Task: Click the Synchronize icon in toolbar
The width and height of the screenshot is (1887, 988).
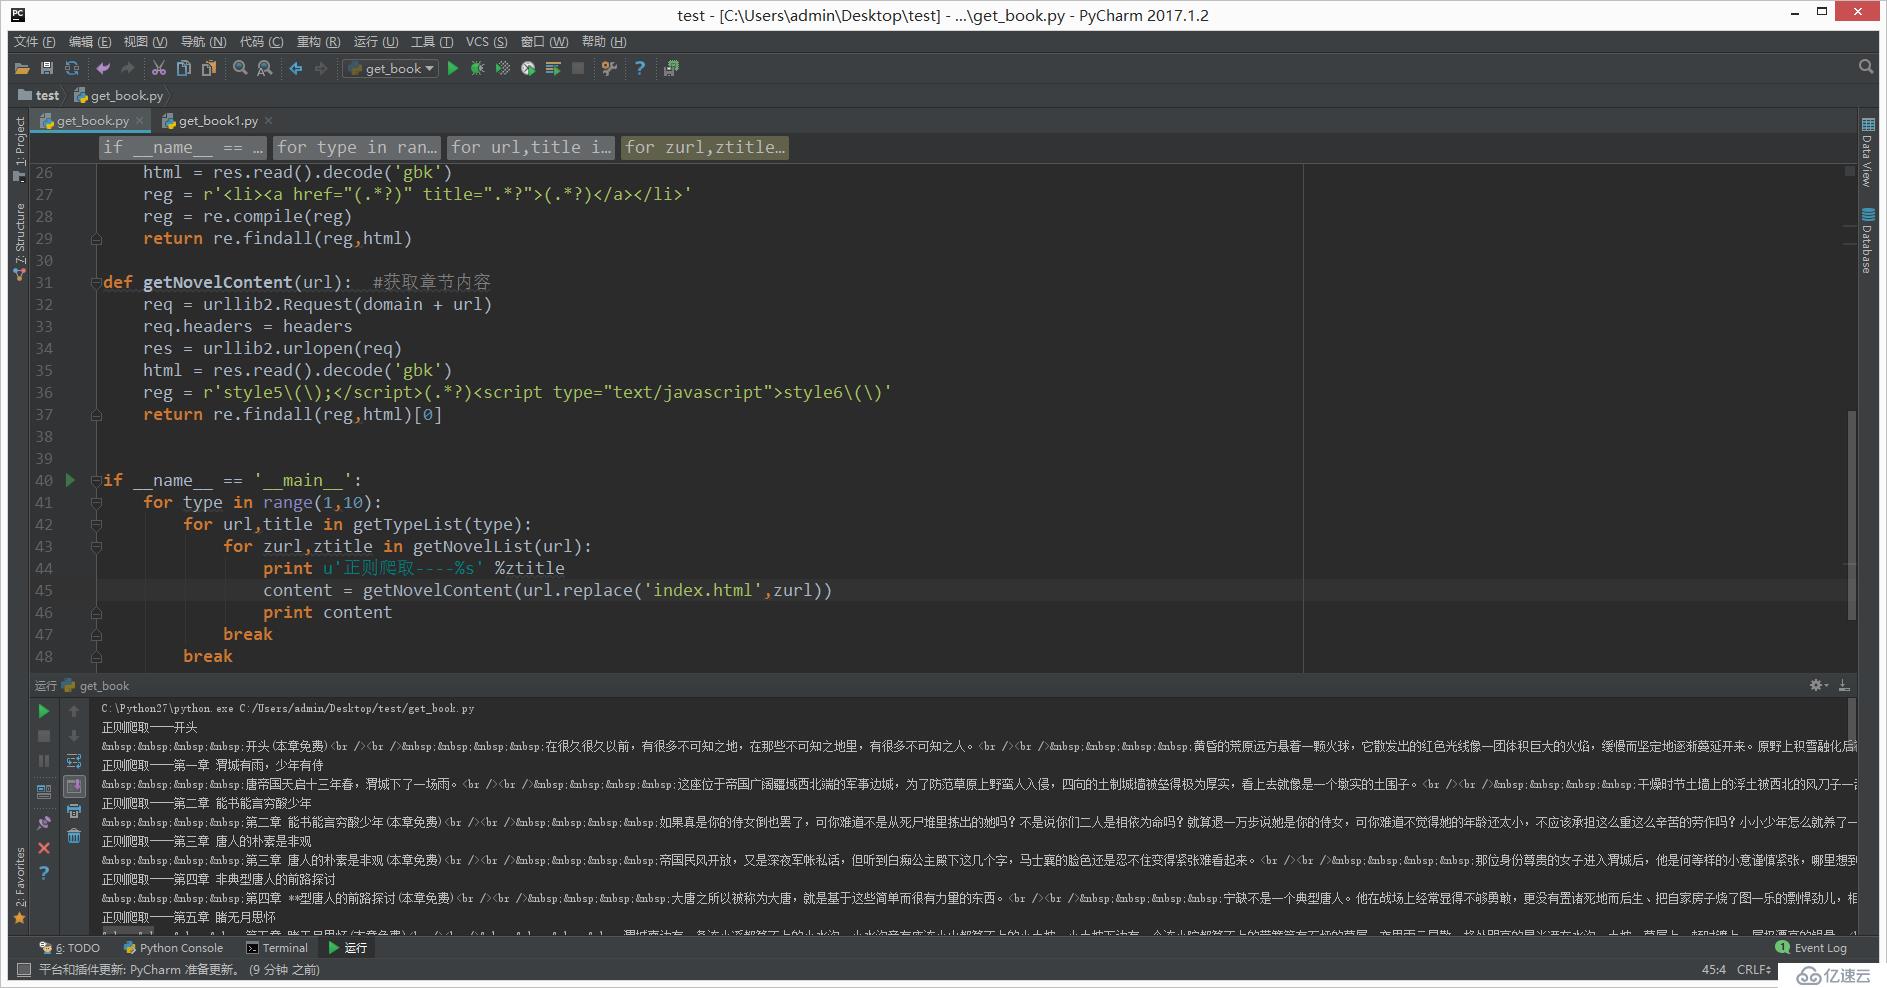Action: (x=72, y=68)
